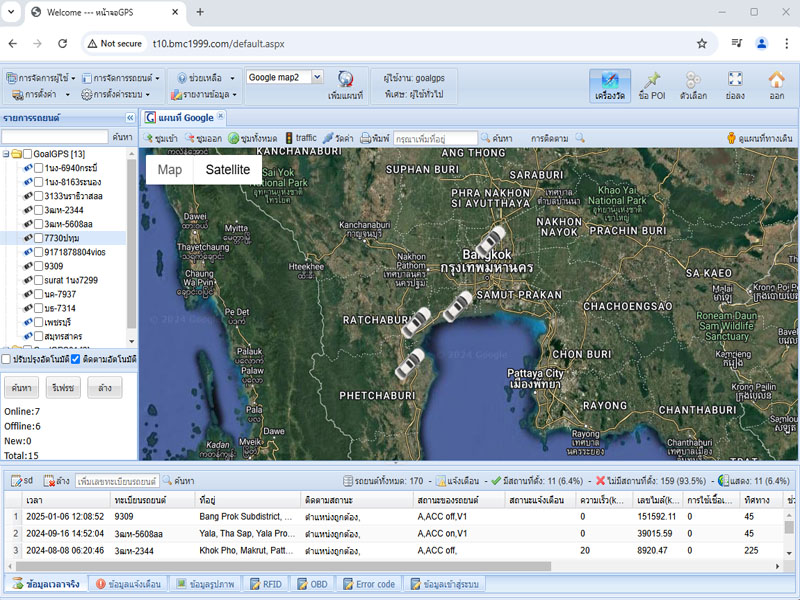Click the กรุณาเพิ่มที่อยู่ address input field
Image resolution: width=800 pixels, height=600 pixels.
point(435,138)
